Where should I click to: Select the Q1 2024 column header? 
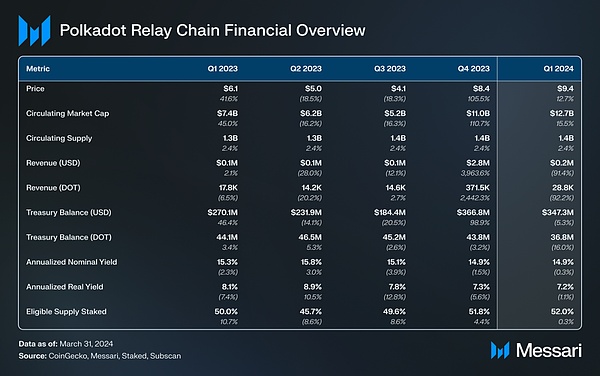[558, 69]
